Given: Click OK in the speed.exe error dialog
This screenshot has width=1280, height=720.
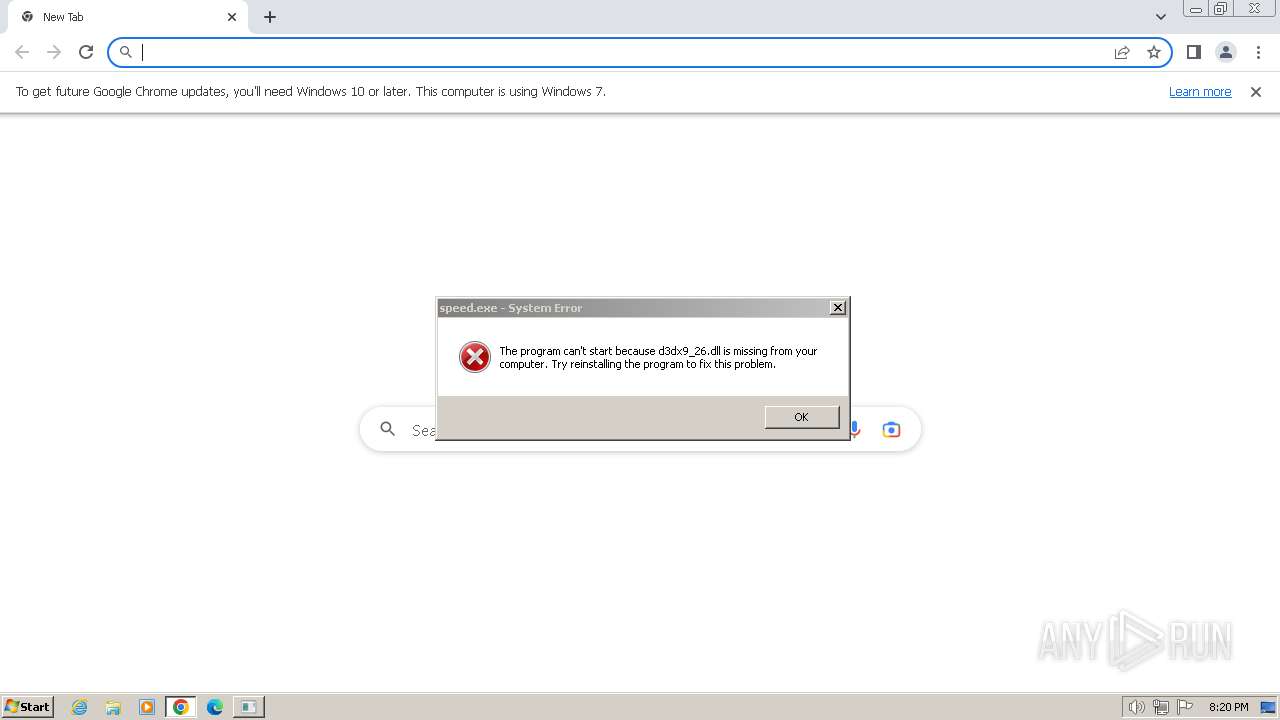Looking at the screenshot, I should (801, 417).
